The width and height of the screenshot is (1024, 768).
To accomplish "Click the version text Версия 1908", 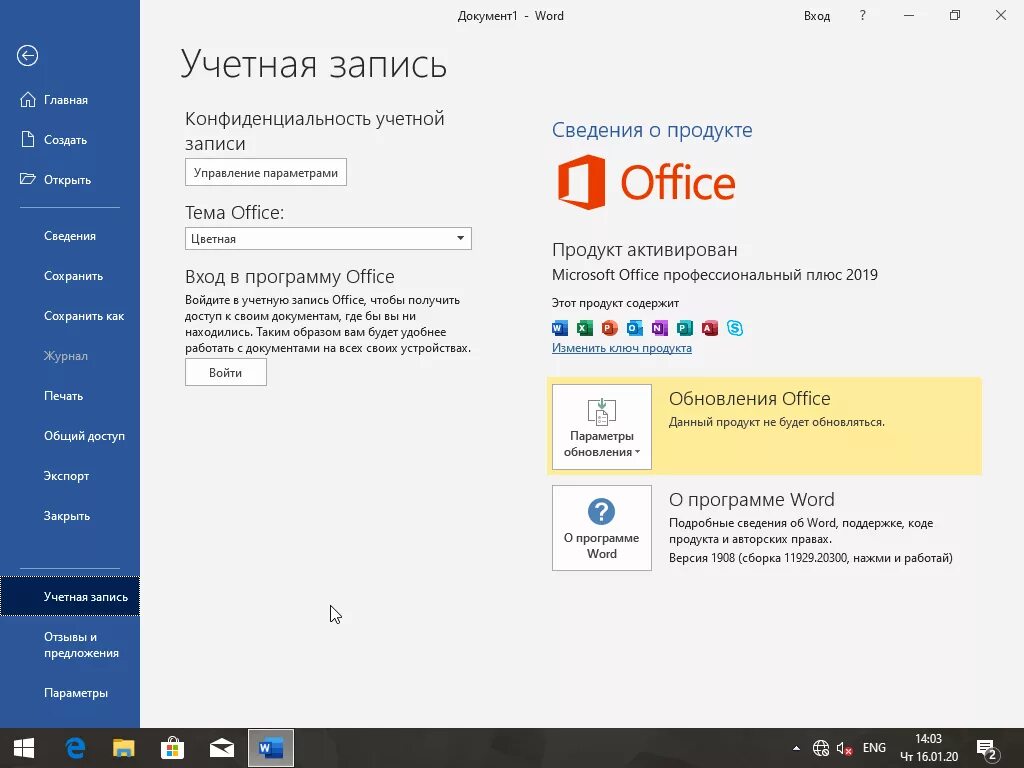I will click(810, 558).
